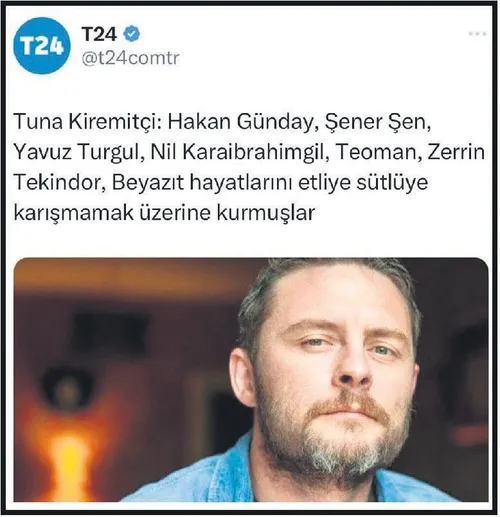Click the T24 display name
Viewport: 500px width, 517px height.
tap(99, 34)
